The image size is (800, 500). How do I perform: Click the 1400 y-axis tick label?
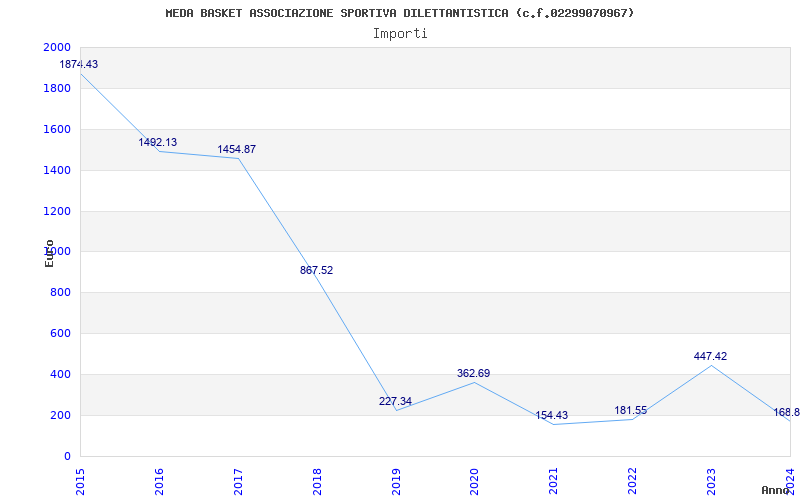click(57, 170)
